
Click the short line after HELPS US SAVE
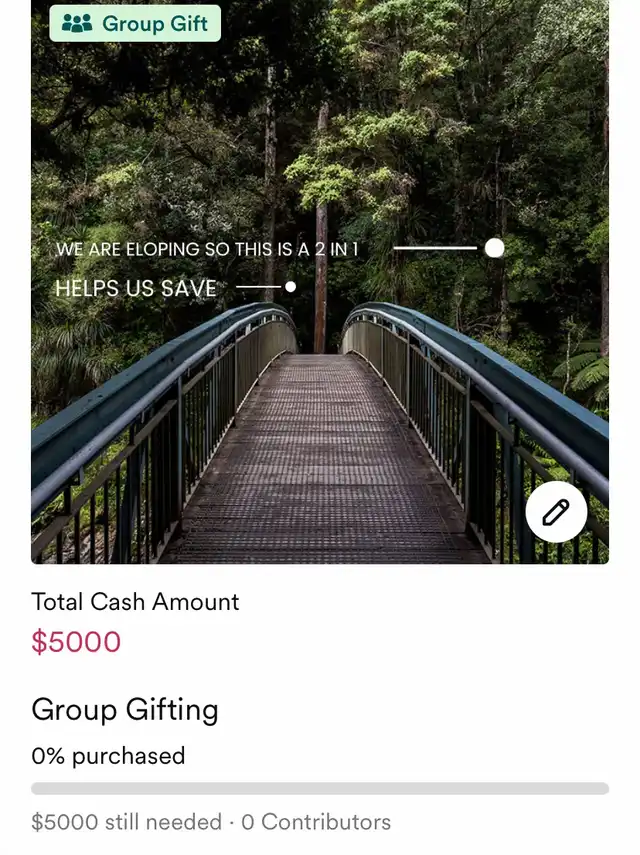pyautogui.click(x=259, y=287)
